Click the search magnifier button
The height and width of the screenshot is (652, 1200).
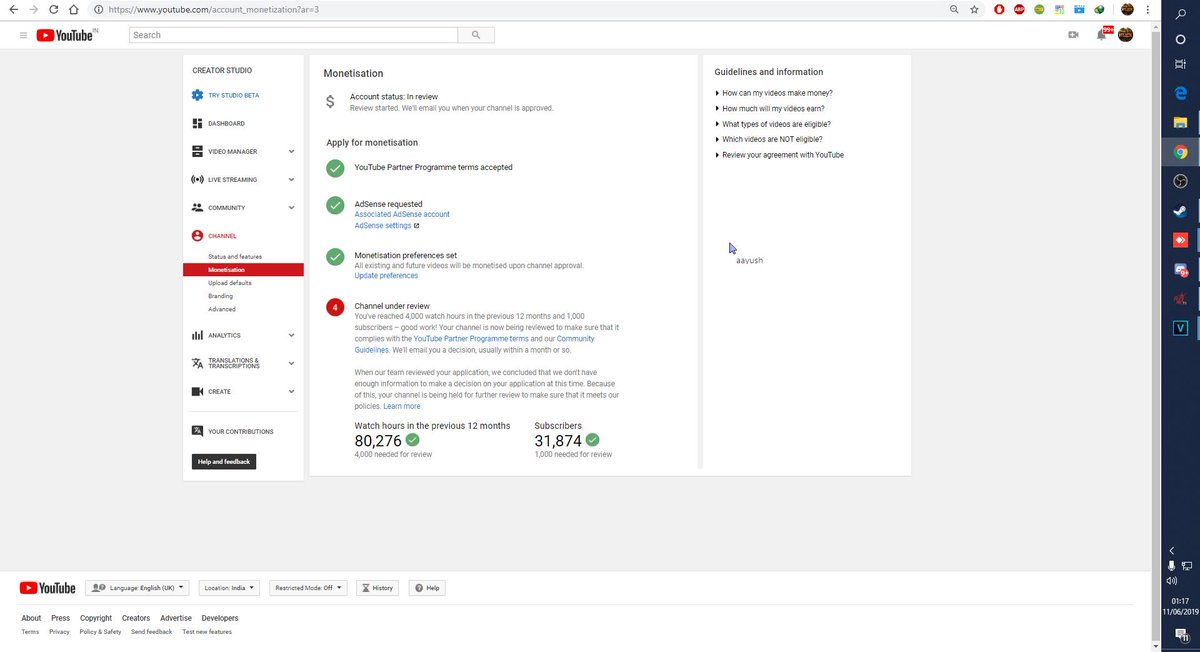point(476,35)
